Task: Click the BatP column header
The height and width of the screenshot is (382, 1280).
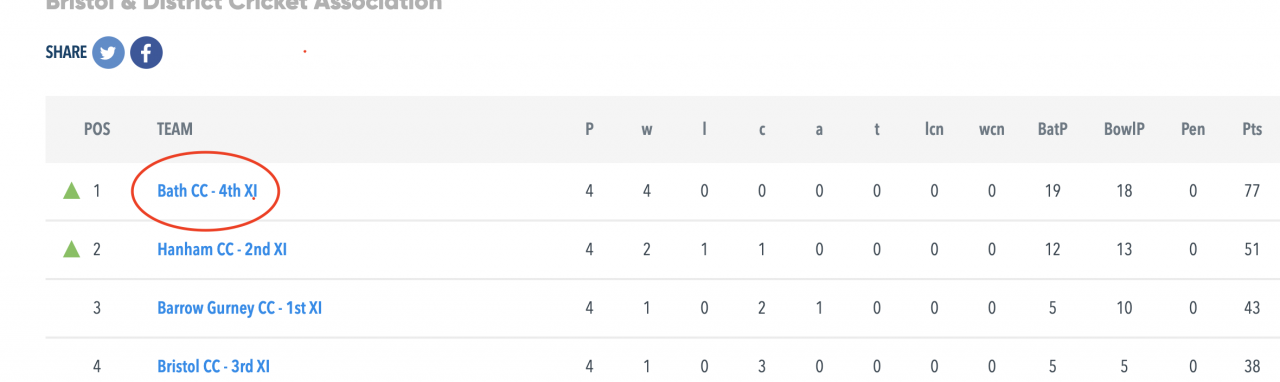Action: click(1052, 129)
